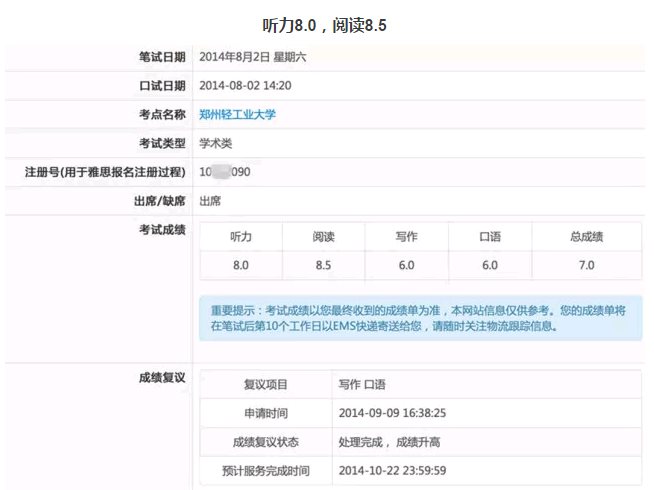Select the 笔试日期 label
The width and height of the screenshot is (654, 490).
[x=162, y=57]
